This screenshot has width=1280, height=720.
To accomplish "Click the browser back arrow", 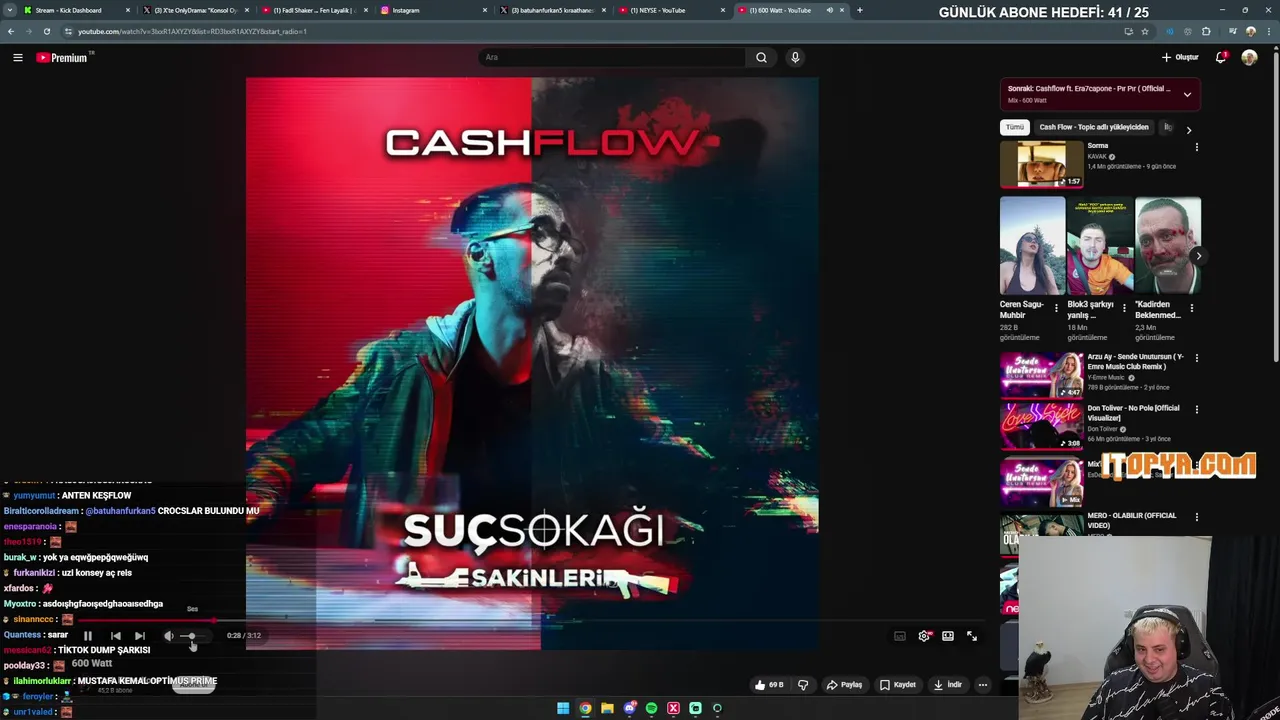I will pos(11,31).
